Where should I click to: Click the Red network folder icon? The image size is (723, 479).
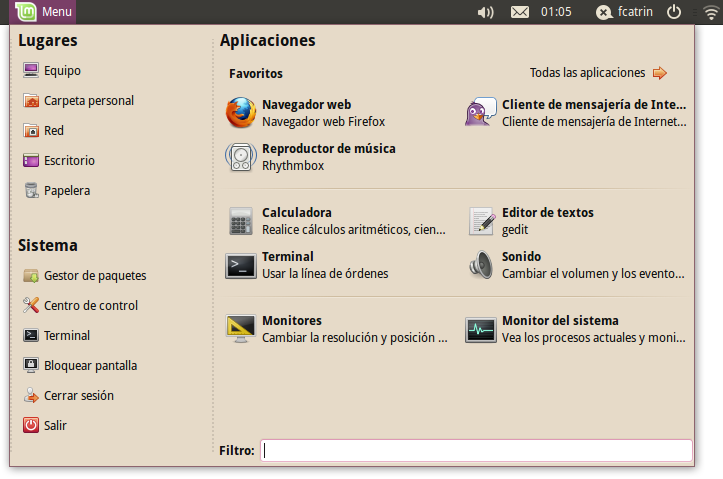(x=31, y=130)
